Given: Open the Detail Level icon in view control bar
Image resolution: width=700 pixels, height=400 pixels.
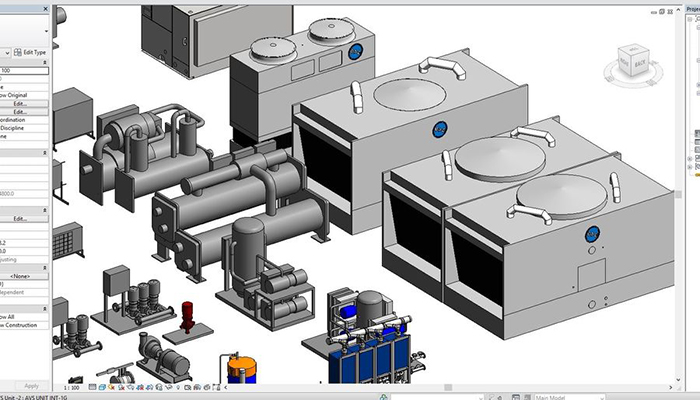Looking at the screenshot, I should [x=92, y=386].
